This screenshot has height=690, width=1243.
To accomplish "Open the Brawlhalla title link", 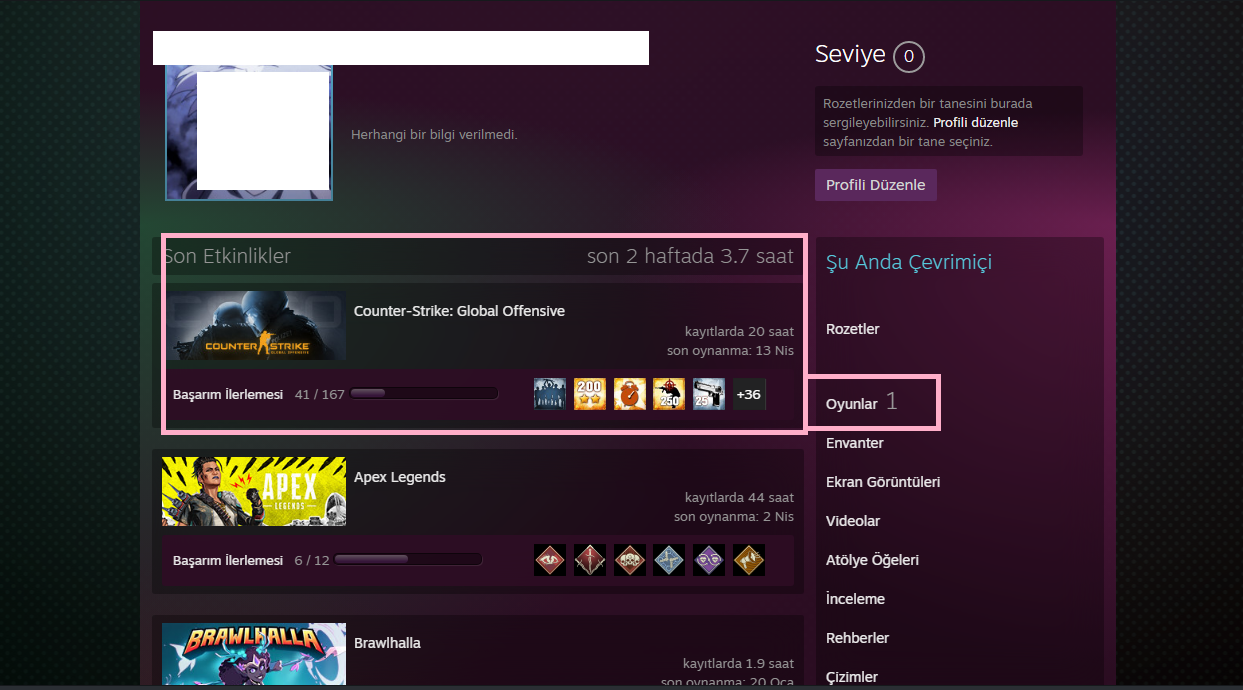I will (x=387, y=643).
